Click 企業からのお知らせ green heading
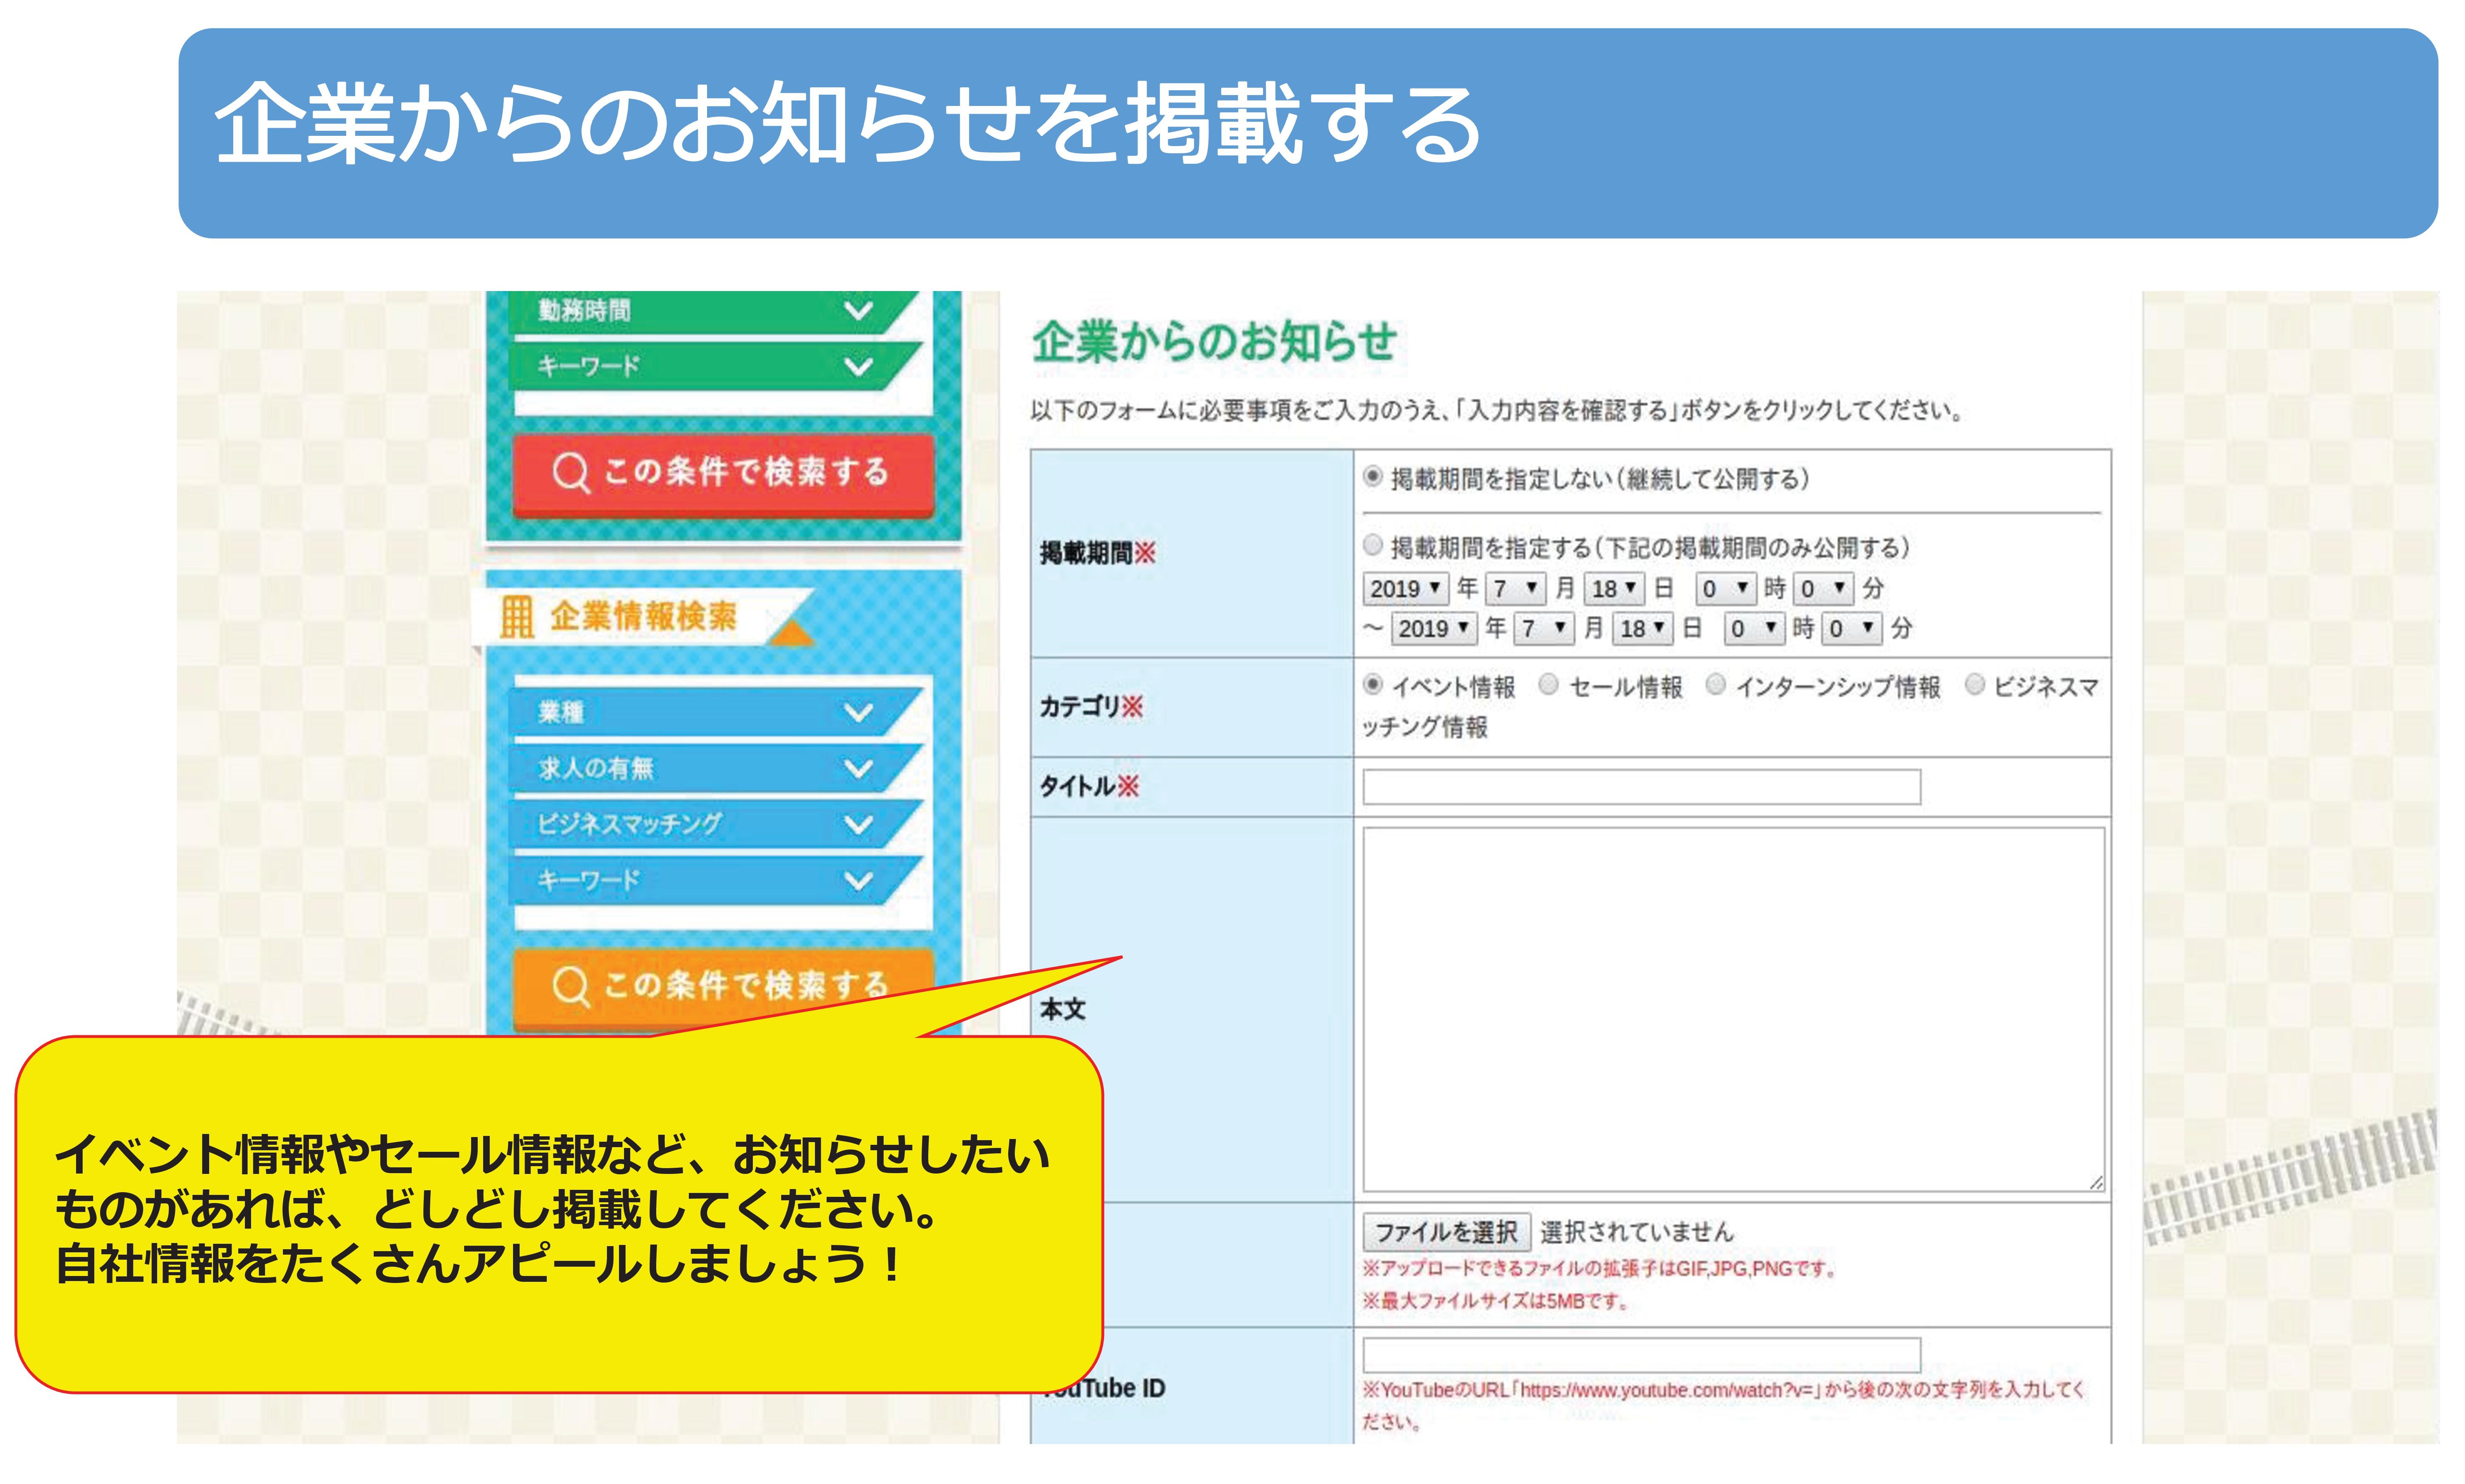Image resolution: width=2465 pixels, height=1484 pixels. [1213, 341]
